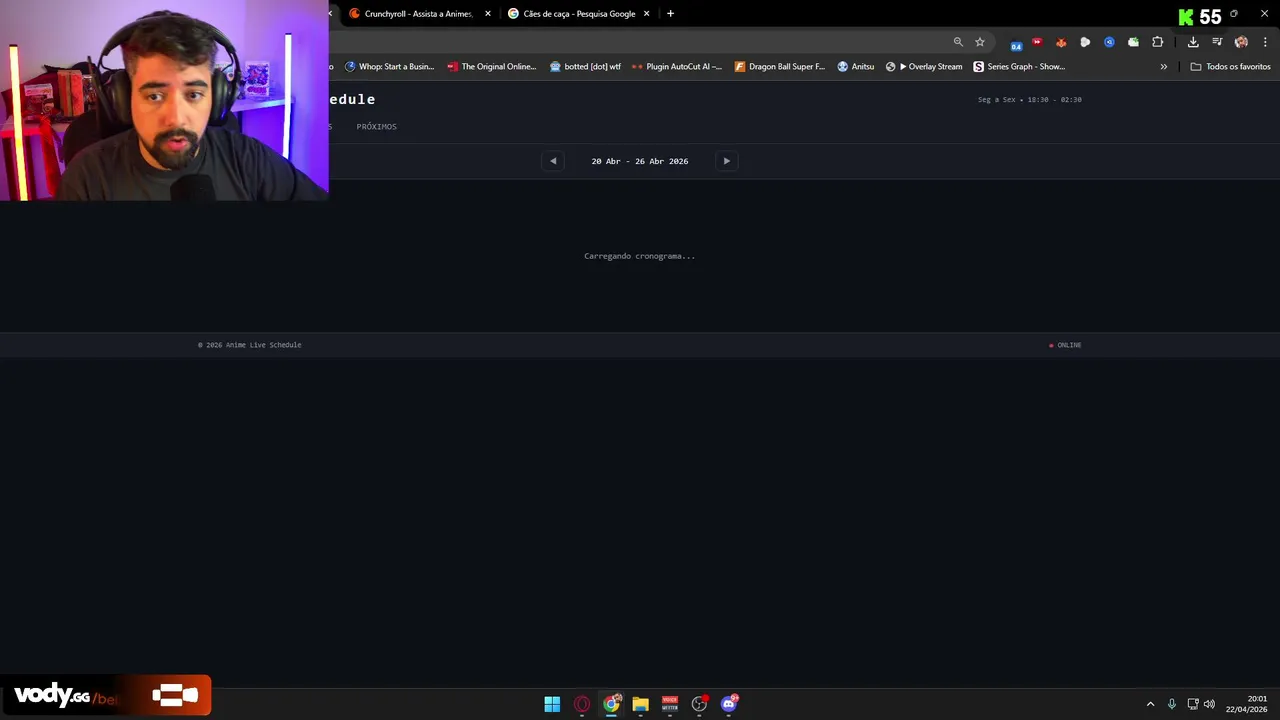Viewport: 1280px width, 720px height.
Task: Open Windows Start menu
Action: click(552, 704)
